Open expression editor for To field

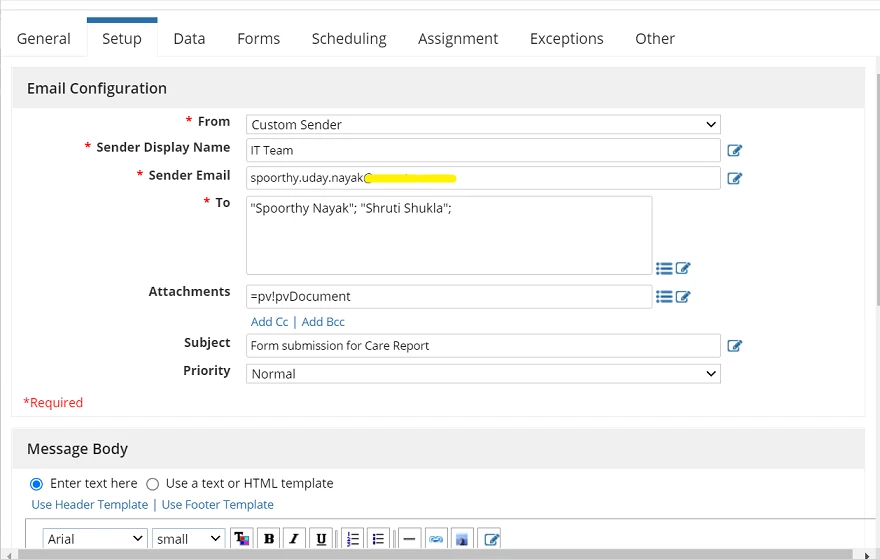(683, 268)
